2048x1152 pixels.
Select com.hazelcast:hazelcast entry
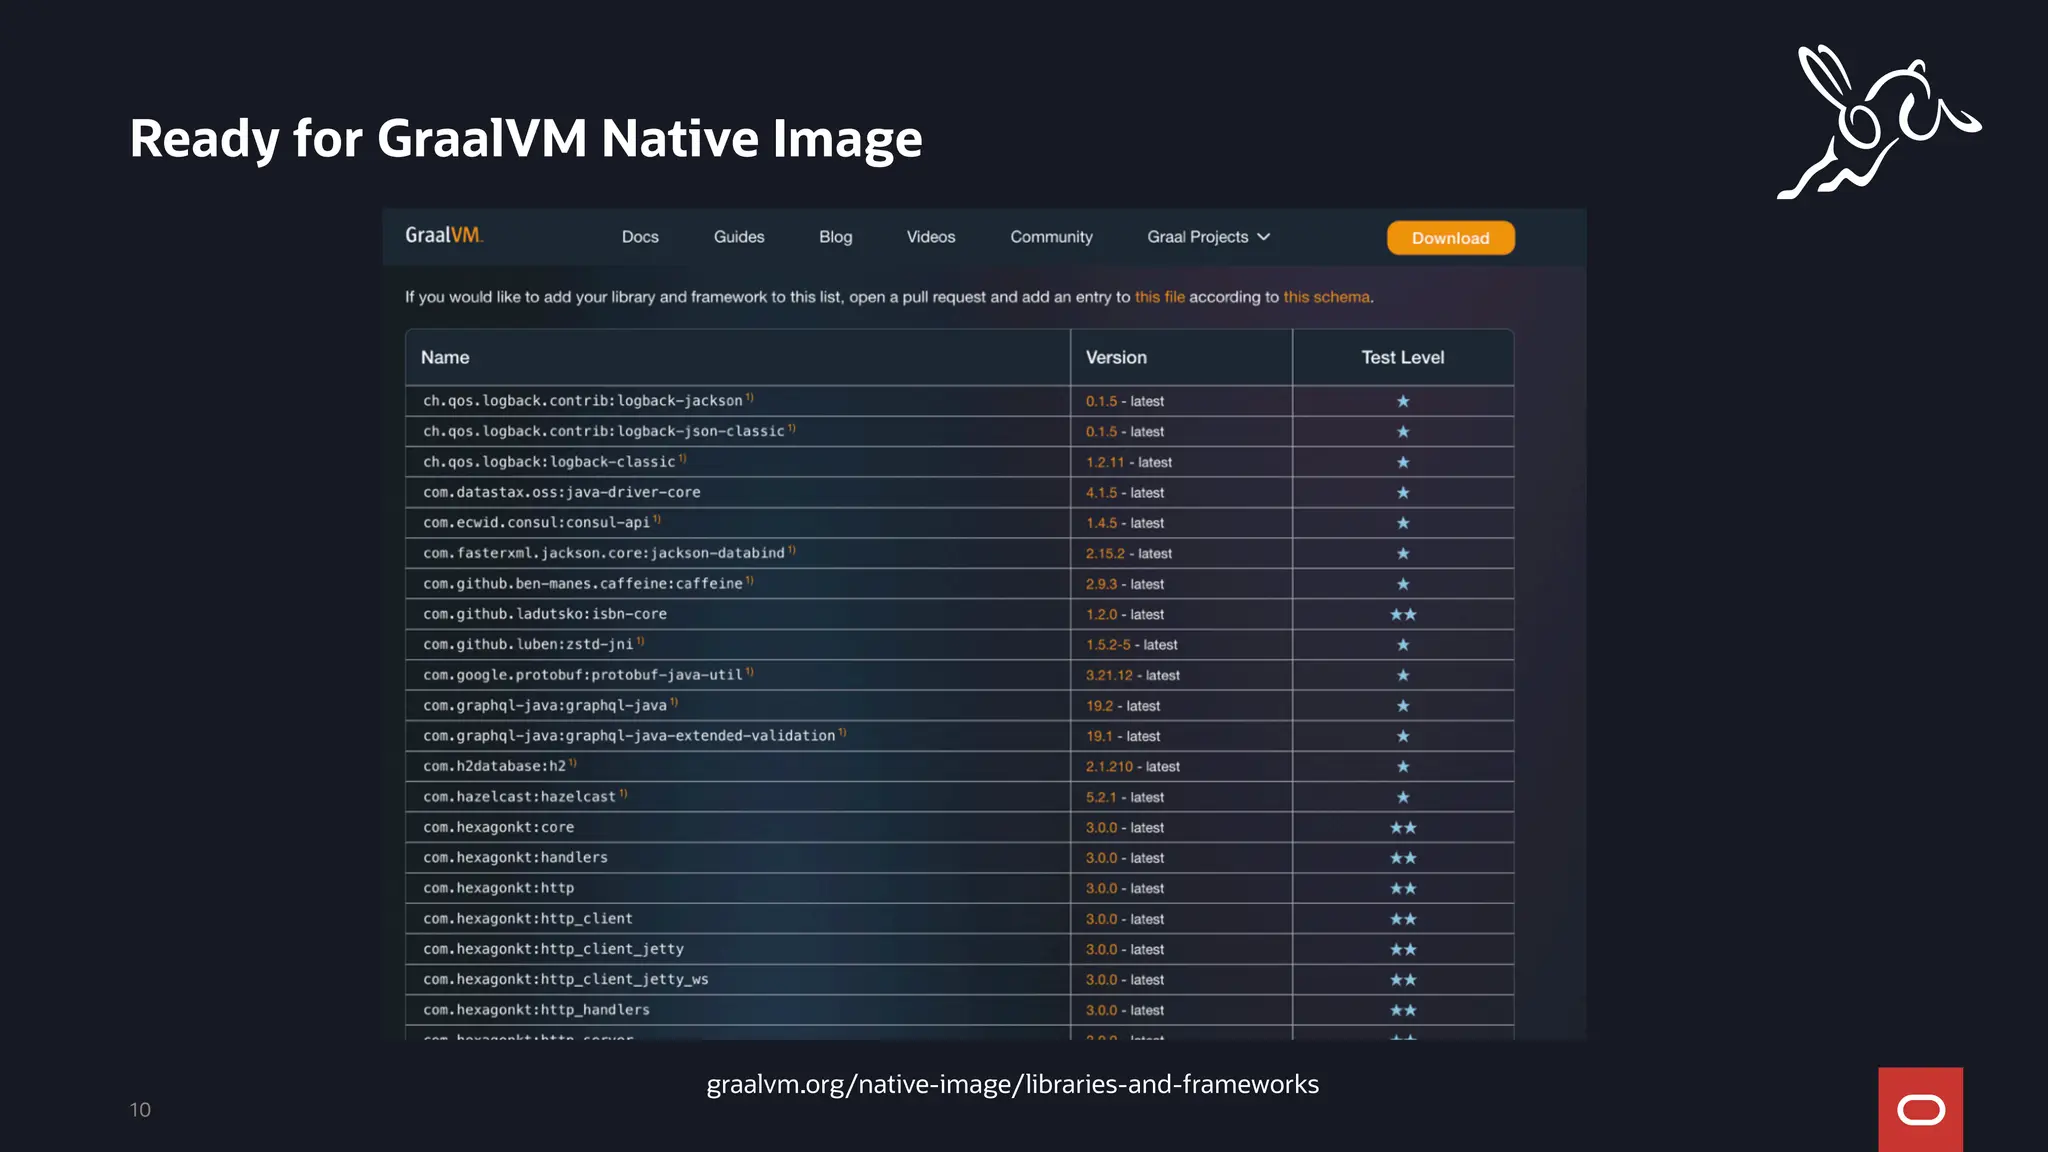pos(519,797)
